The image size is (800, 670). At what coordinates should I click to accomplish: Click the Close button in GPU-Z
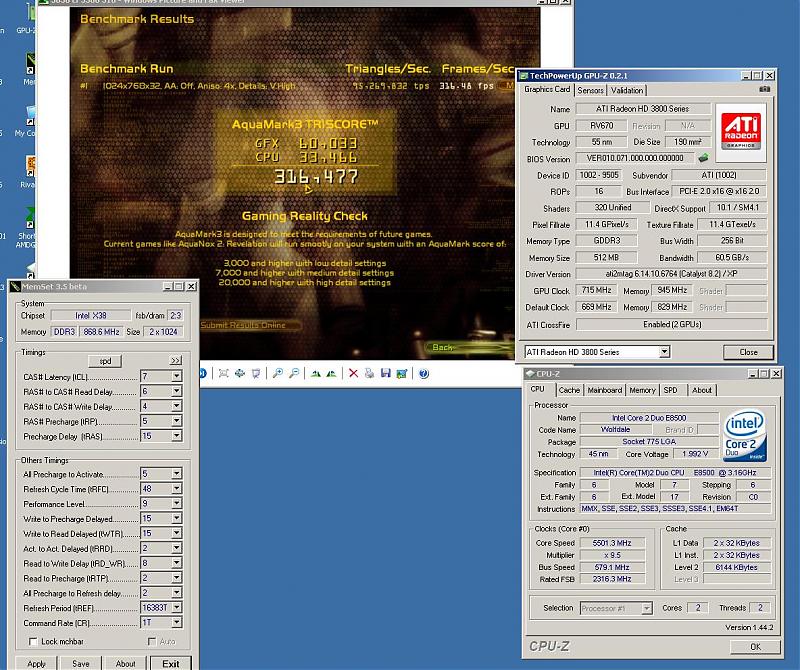[x=748, y=352]
